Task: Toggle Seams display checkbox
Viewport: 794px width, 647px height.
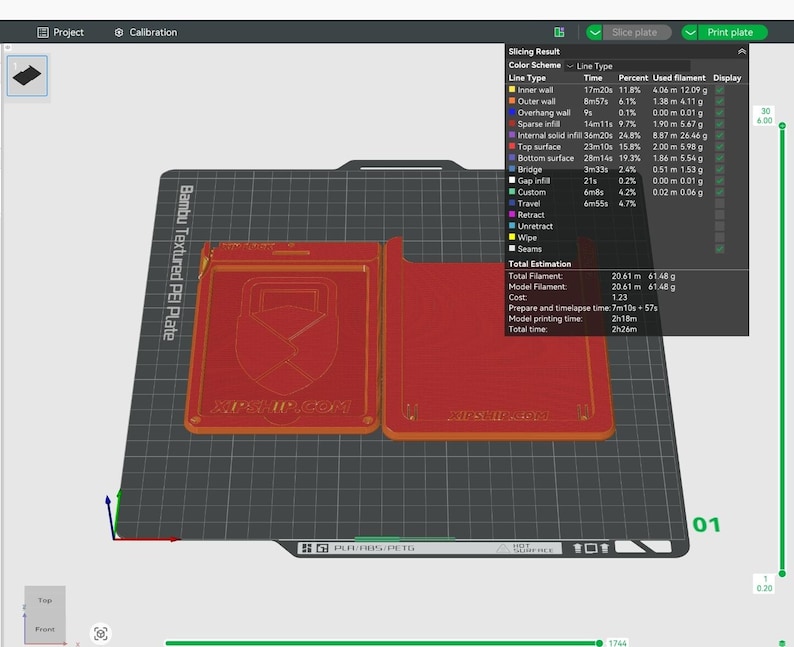Action: pos(720,249)
